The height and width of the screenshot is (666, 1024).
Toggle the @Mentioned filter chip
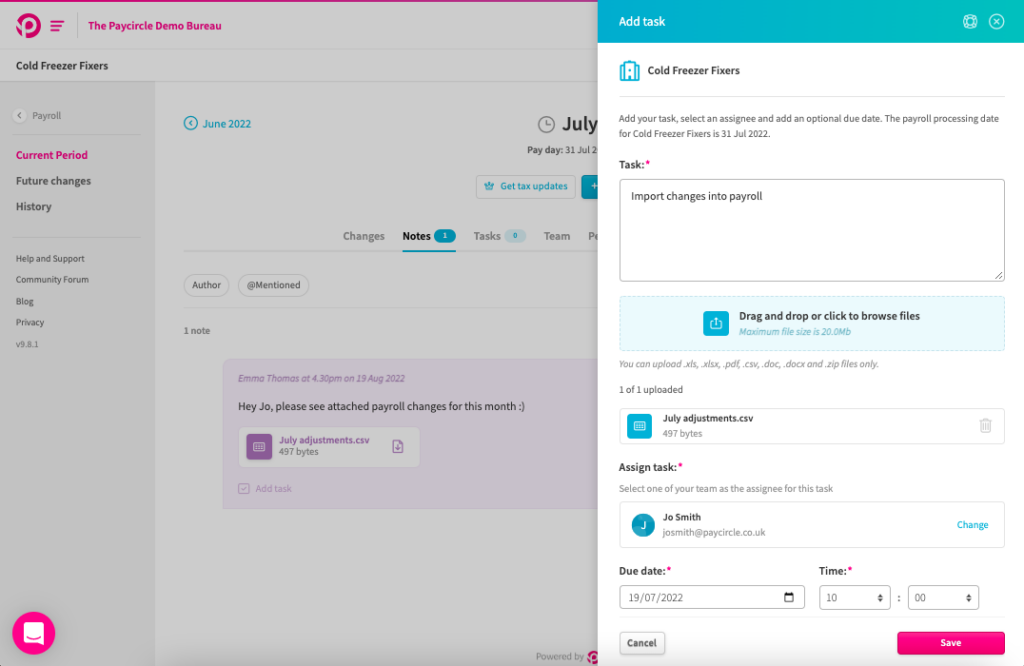coord(273,285)
